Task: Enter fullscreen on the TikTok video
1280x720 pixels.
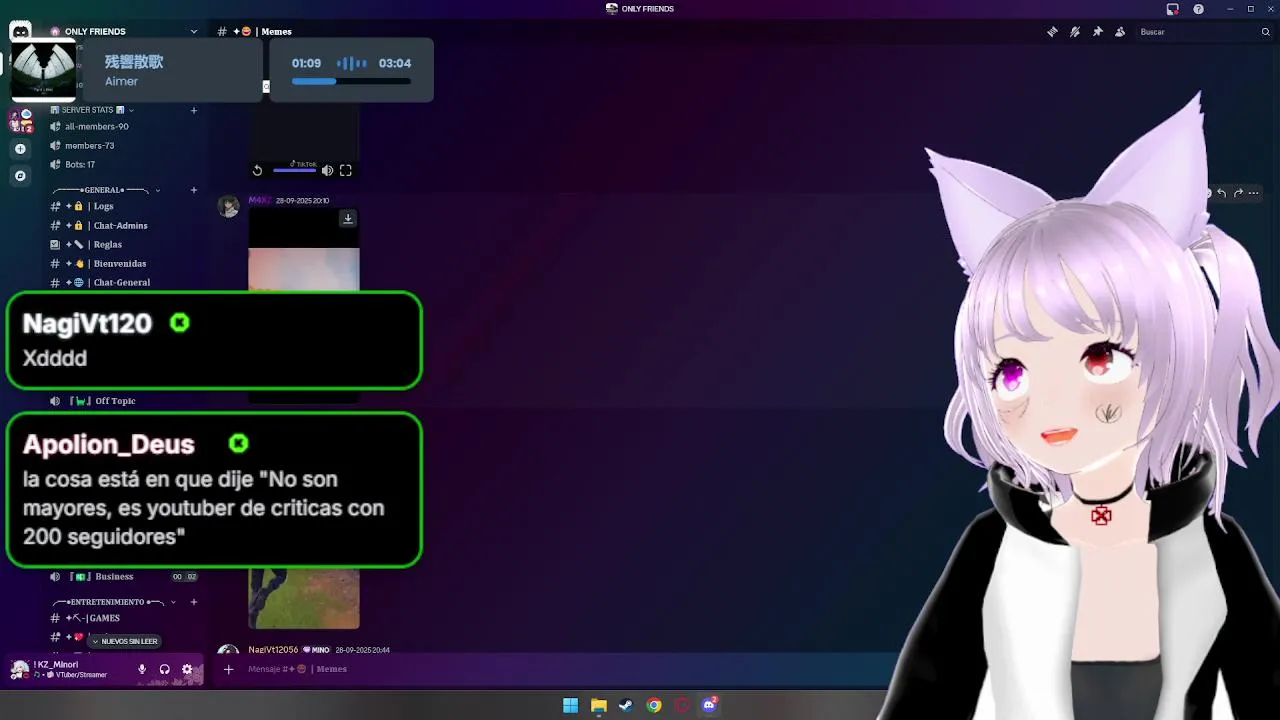Action: click(x=345, y=171)
